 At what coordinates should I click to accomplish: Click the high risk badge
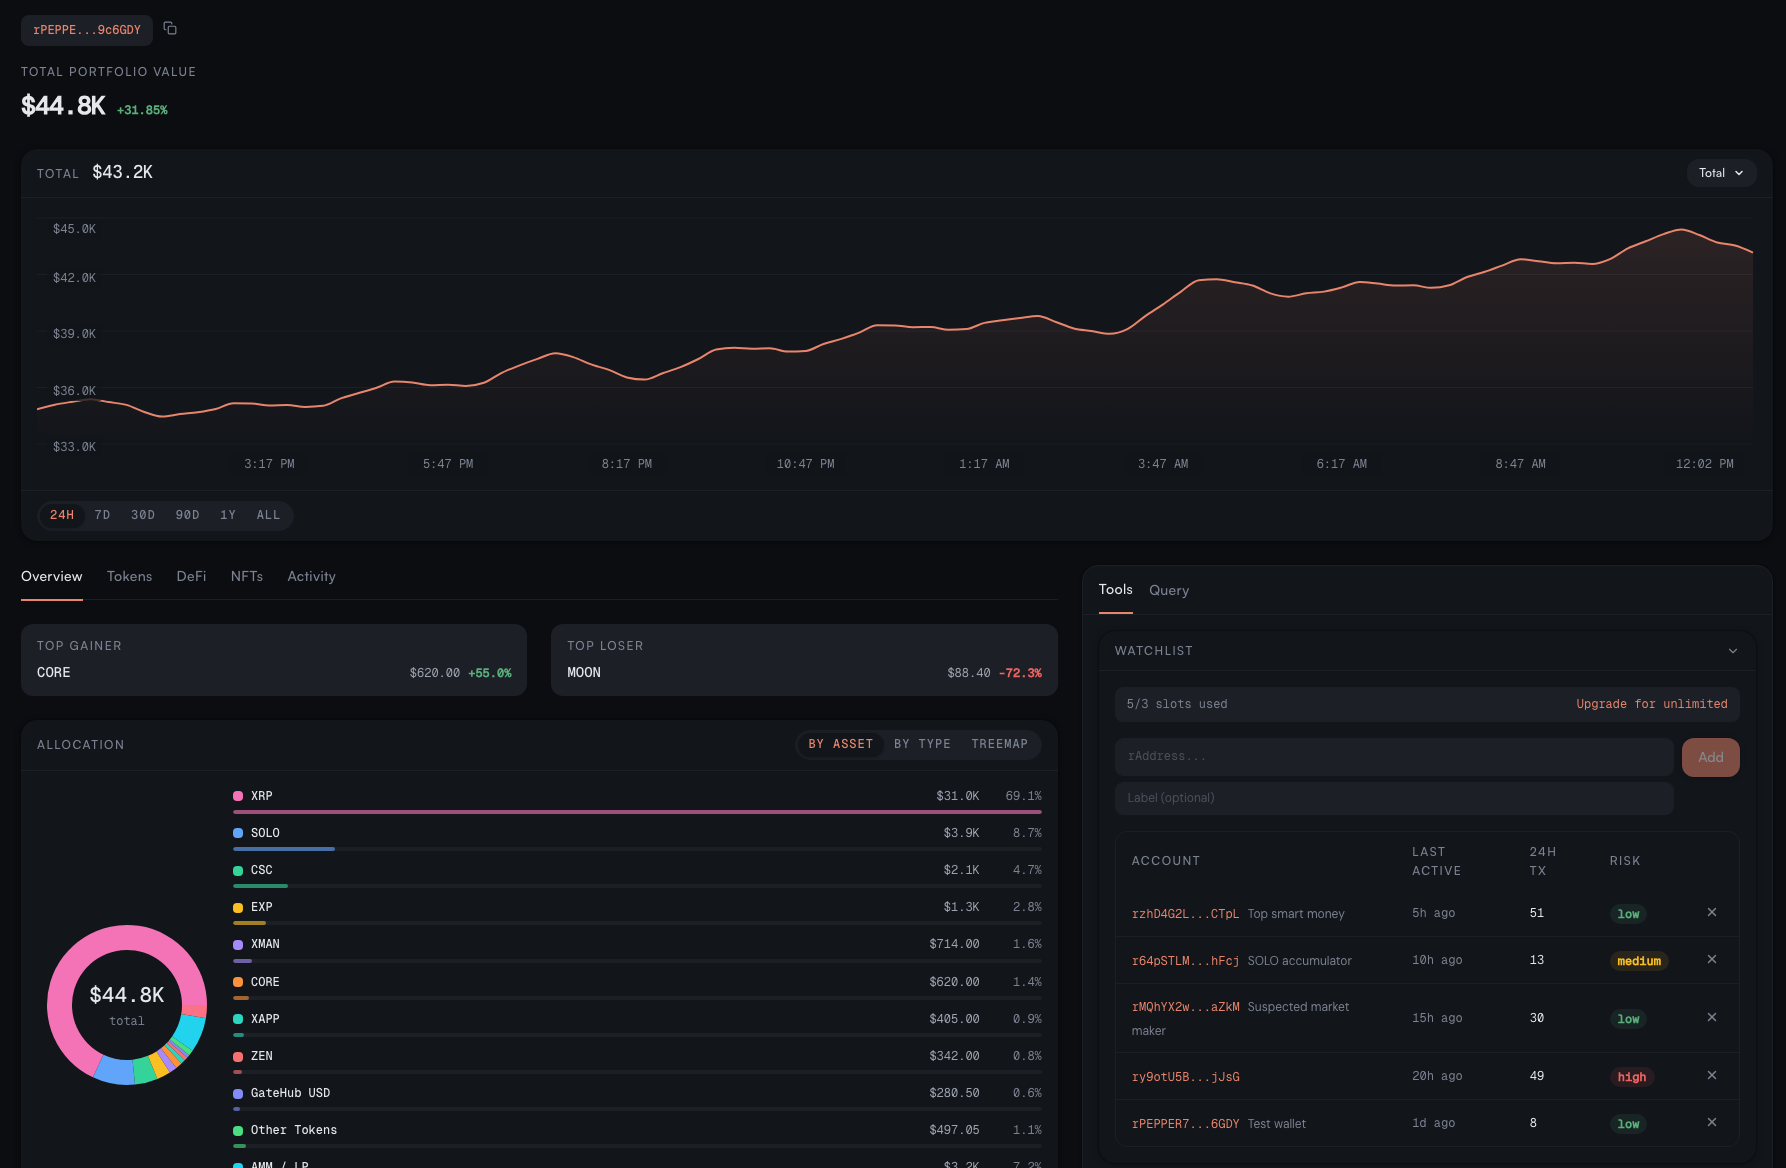point(1632,1077)
